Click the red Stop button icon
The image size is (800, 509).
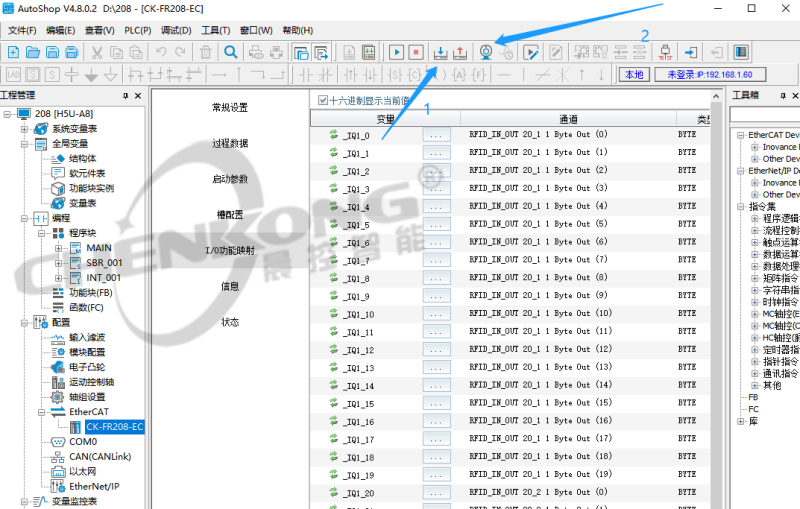pyautogui.click(x=416, y=52)
